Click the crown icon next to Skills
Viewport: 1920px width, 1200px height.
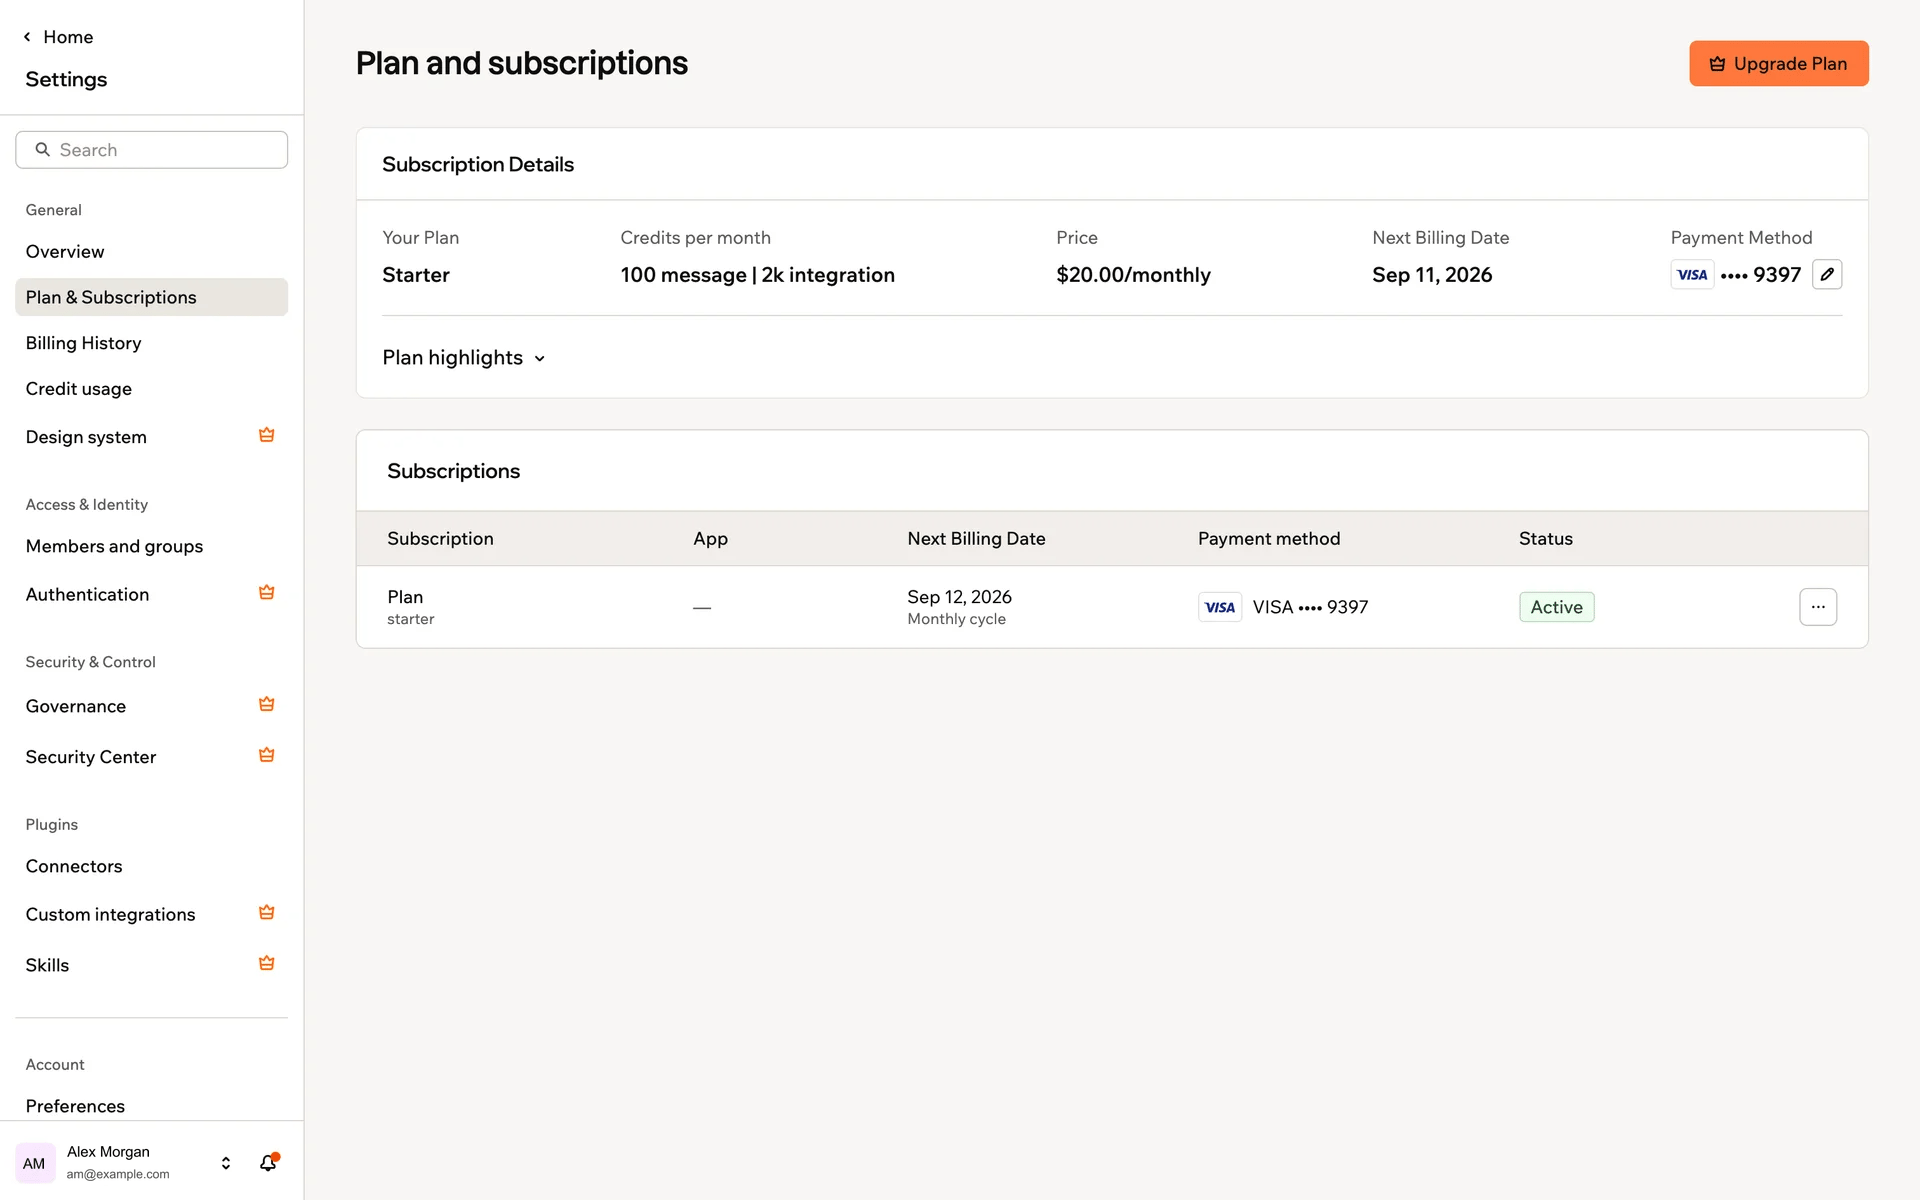pyautogui.click(x=266, y=963)
